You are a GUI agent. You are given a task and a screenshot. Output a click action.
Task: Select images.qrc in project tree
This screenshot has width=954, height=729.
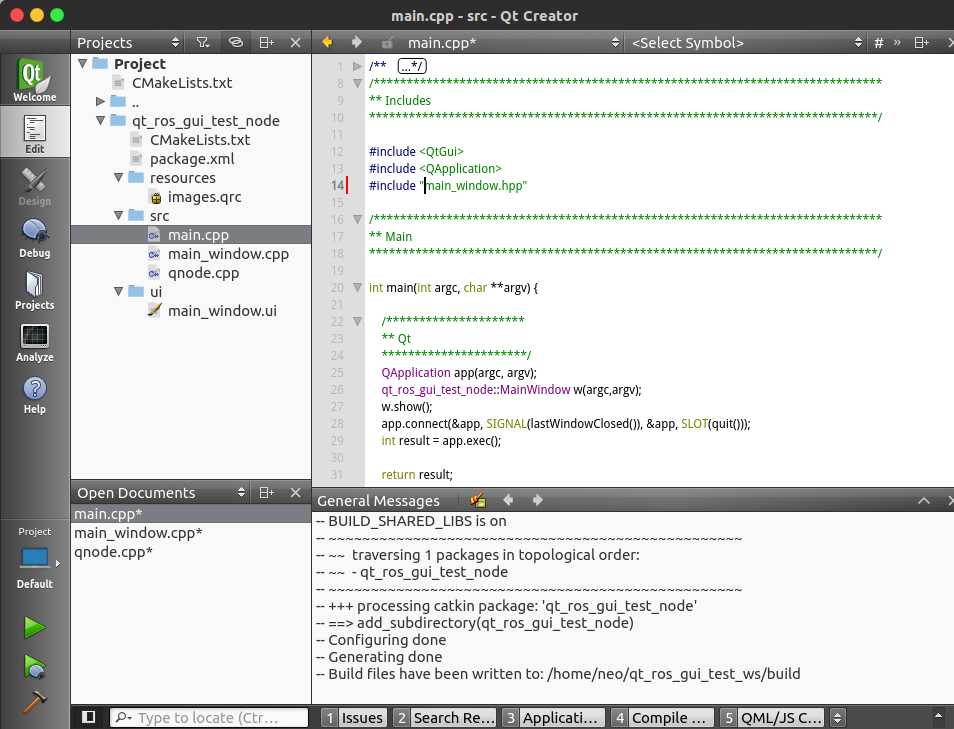click(204, 197)
